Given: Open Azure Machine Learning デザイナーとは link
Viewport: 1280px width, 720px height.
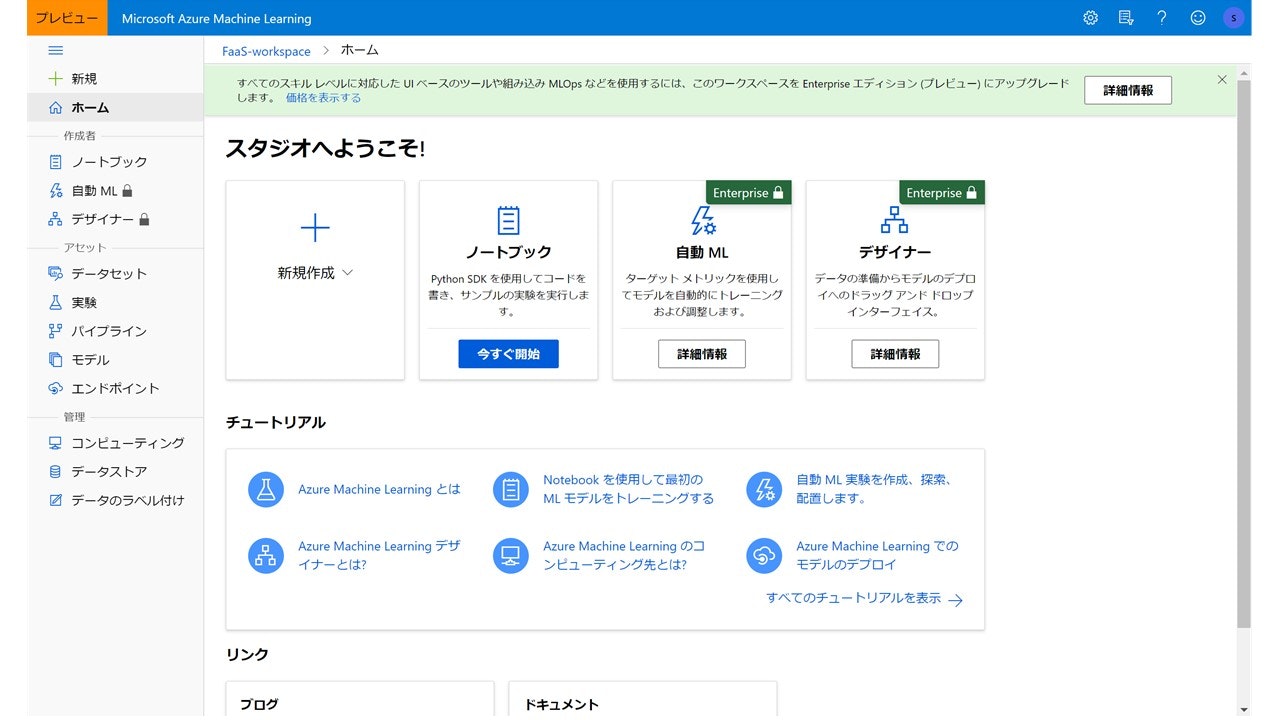Looking at the screenshot, I should pyautogui.click(x=379, y=555).
